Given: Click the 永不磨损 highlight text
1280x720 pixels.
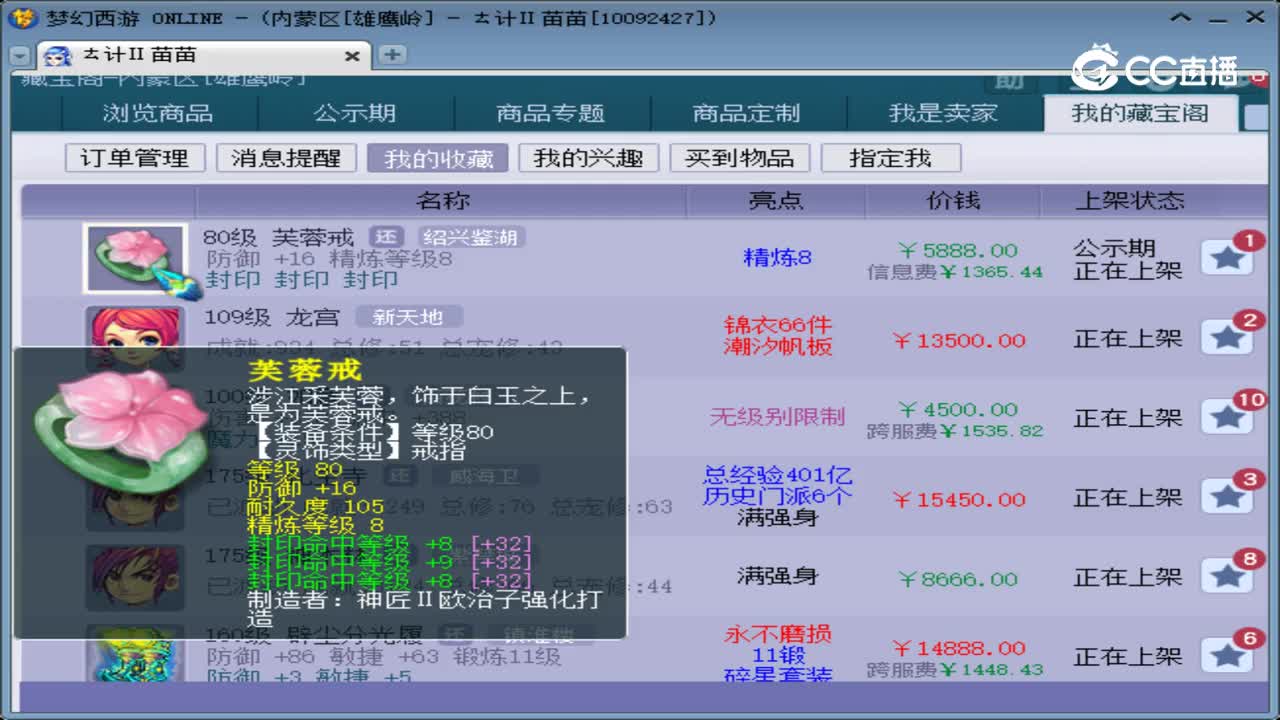Looking at the screenshot, I should (x=777, y=634).
